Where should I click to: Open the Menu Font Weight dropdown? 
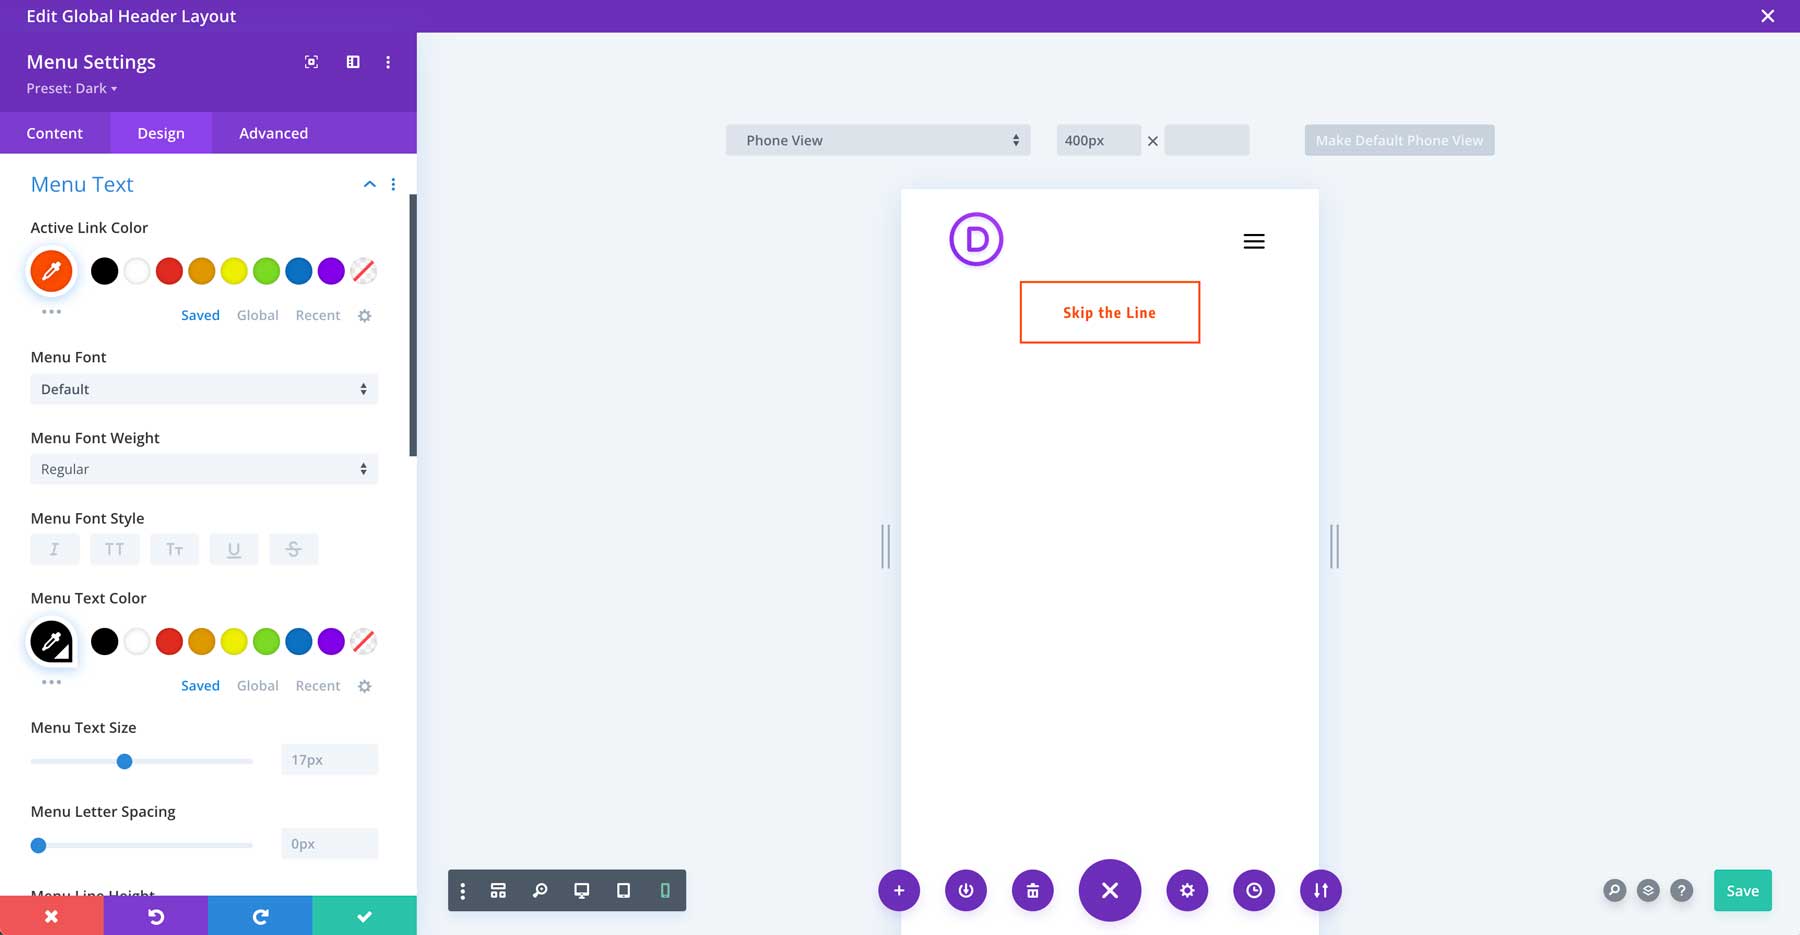pos(204,469)
